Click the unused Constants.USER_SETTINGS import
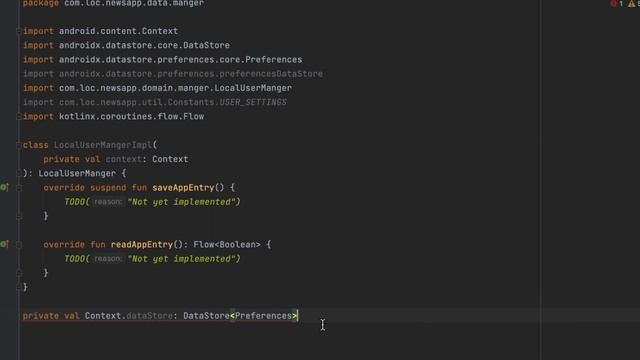The width and height of the screenshot is (640, 360). 173,102
